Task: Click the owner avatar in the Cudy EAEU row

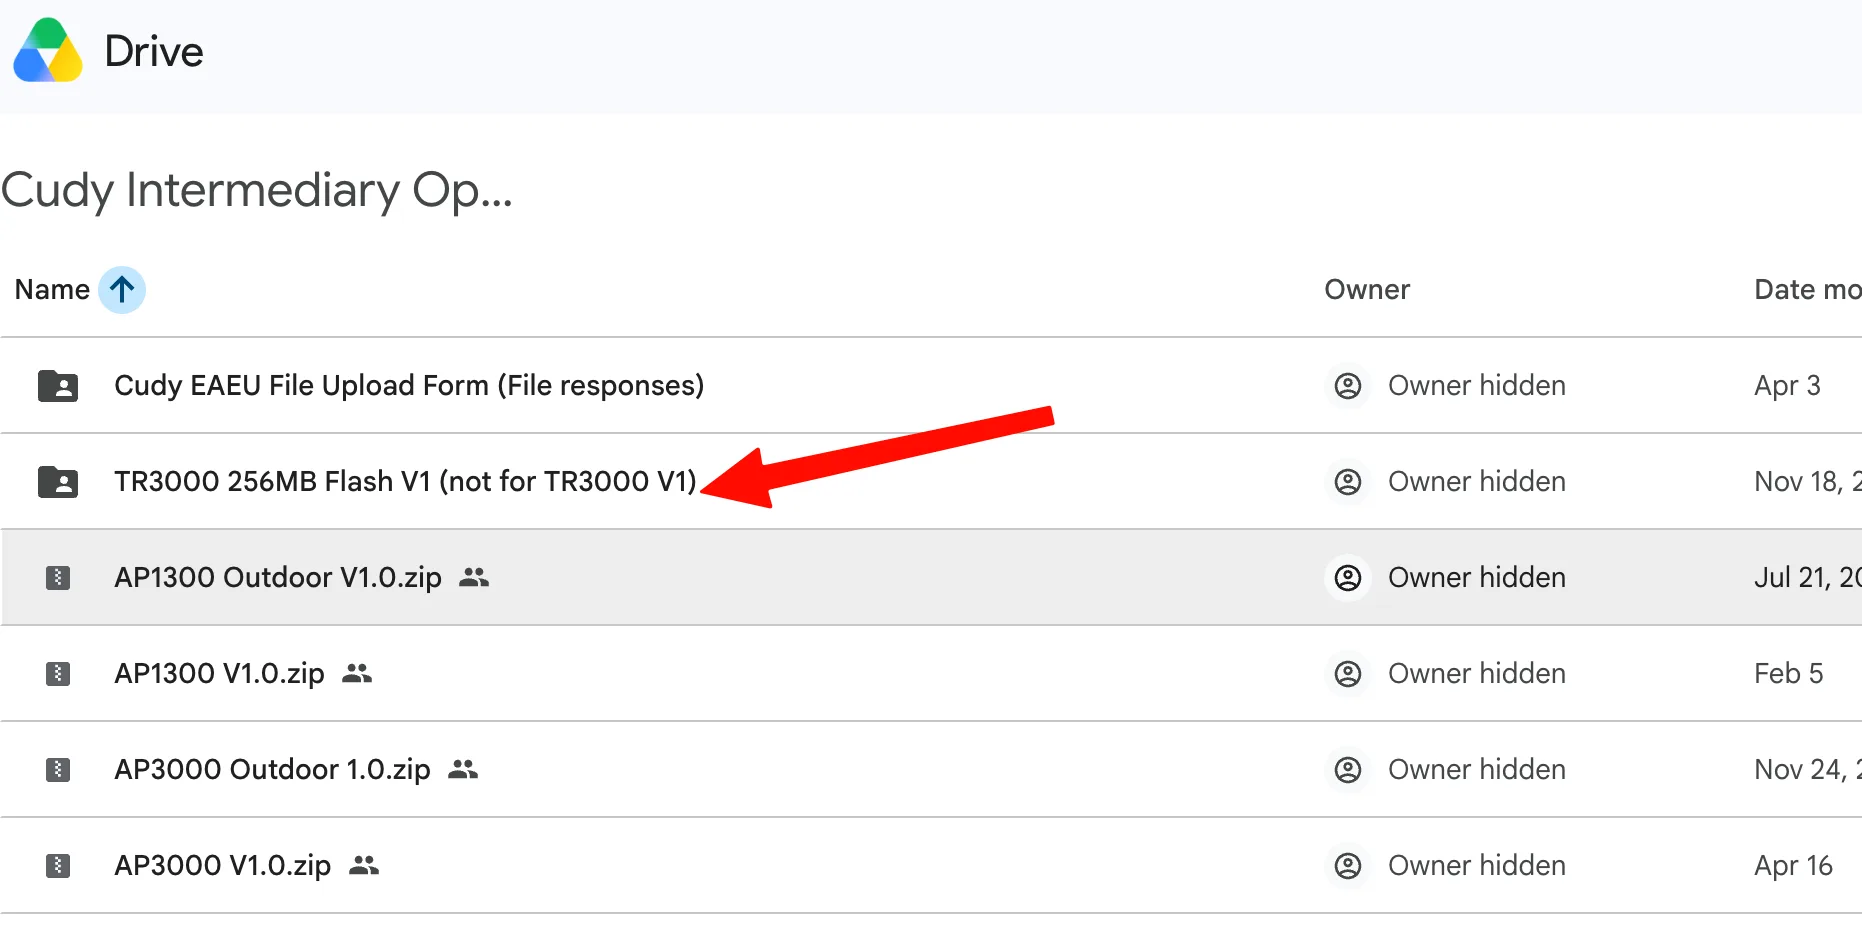Action: (1348, 386)
